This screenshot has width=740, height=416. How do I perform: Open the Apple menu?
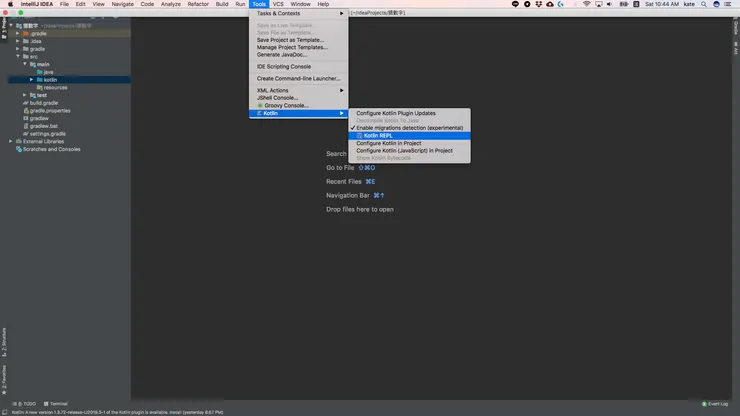10,4
